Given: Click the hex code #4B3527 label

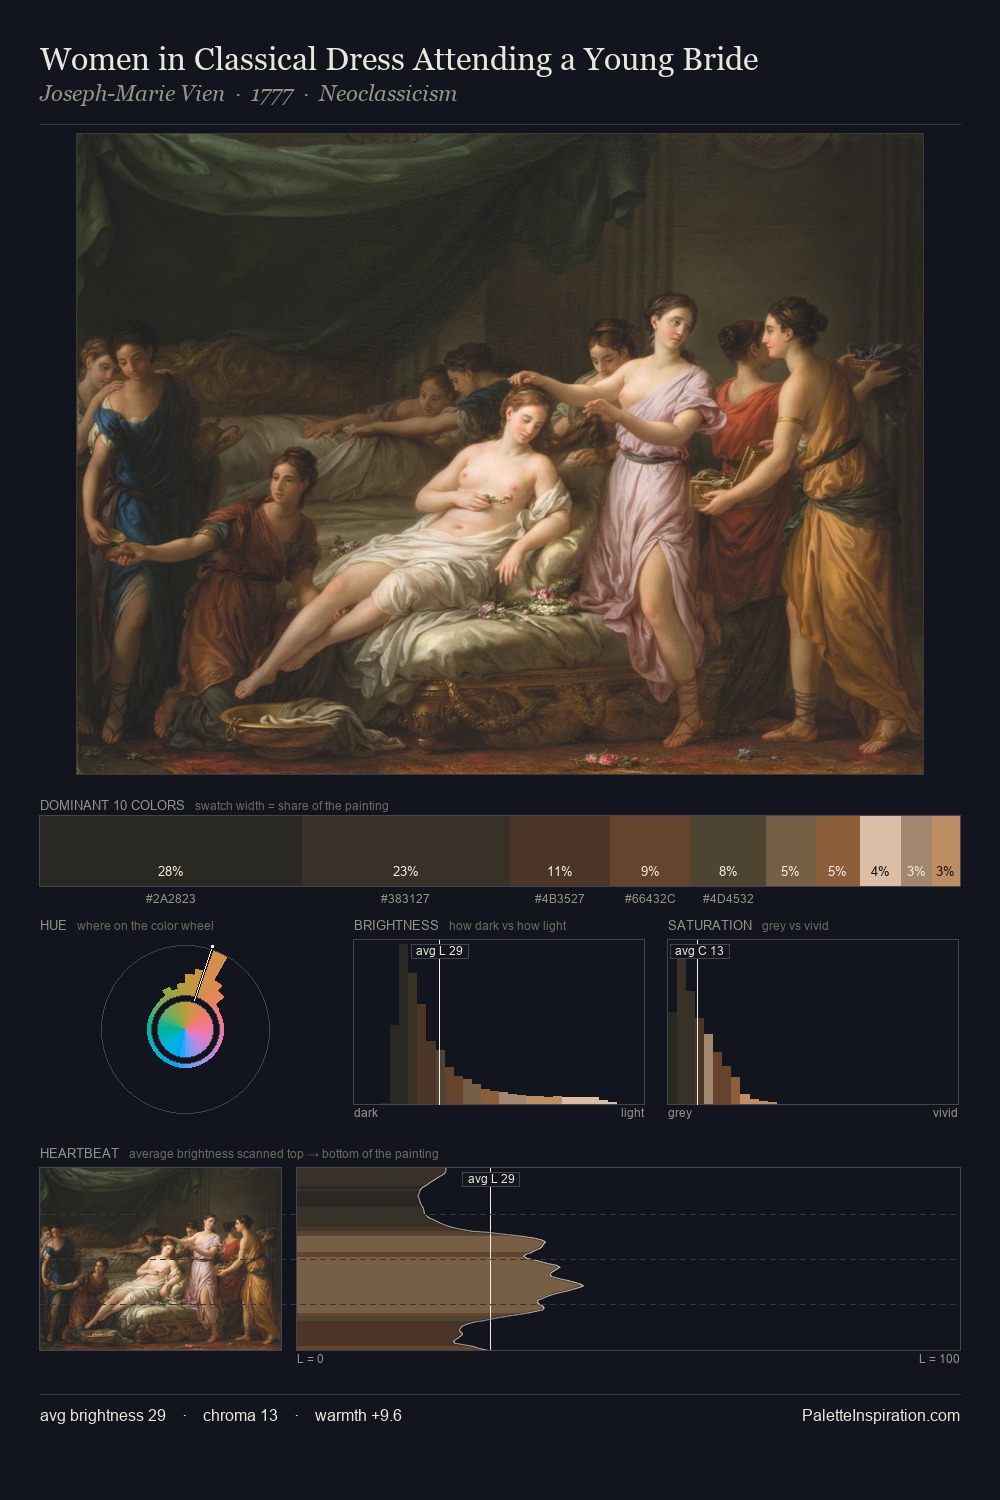Looking at the screenshot, I should point(560,898).
